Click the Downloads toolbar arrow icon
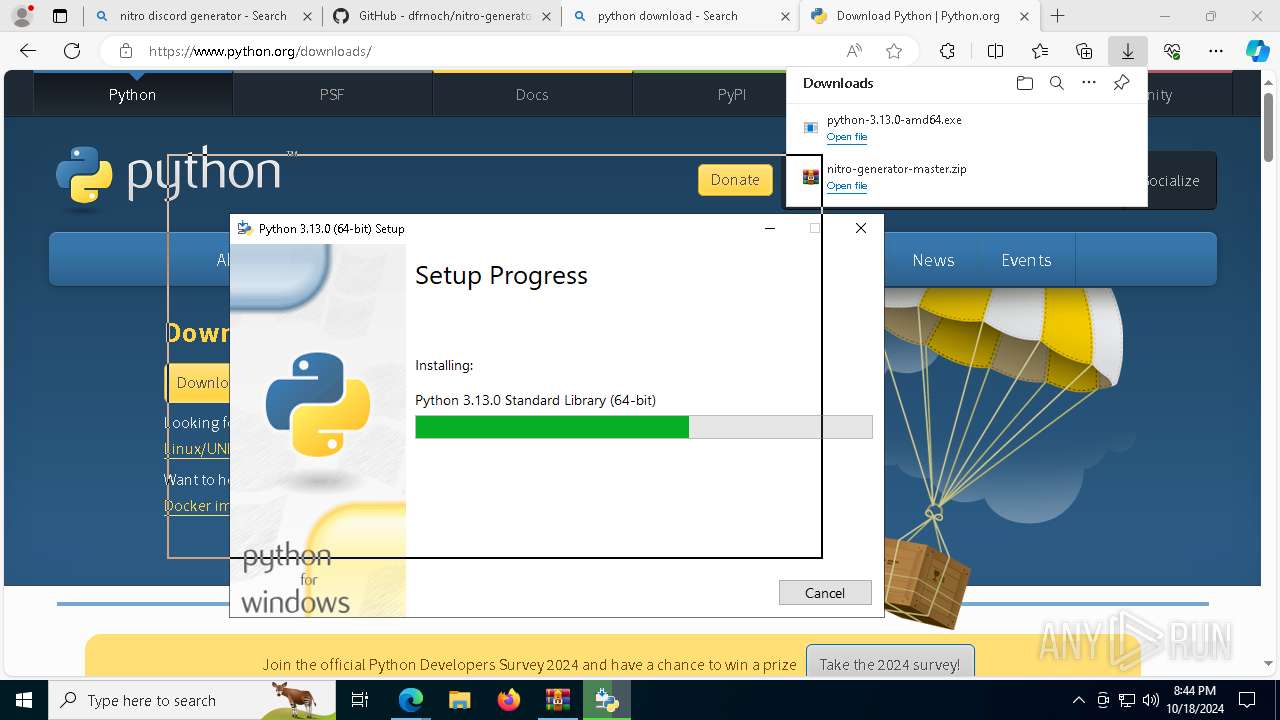The image size is (1280, 720). [1127, 51]
